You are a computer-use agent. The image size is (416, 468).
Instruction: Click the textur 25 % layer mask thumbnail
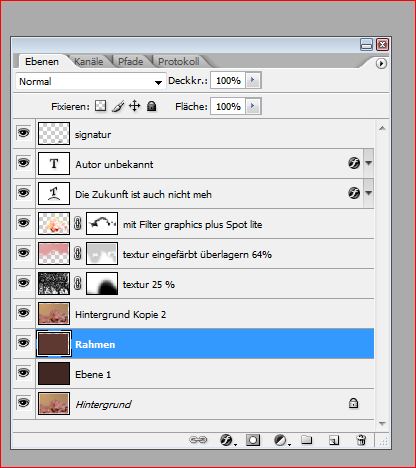[102, 283]
